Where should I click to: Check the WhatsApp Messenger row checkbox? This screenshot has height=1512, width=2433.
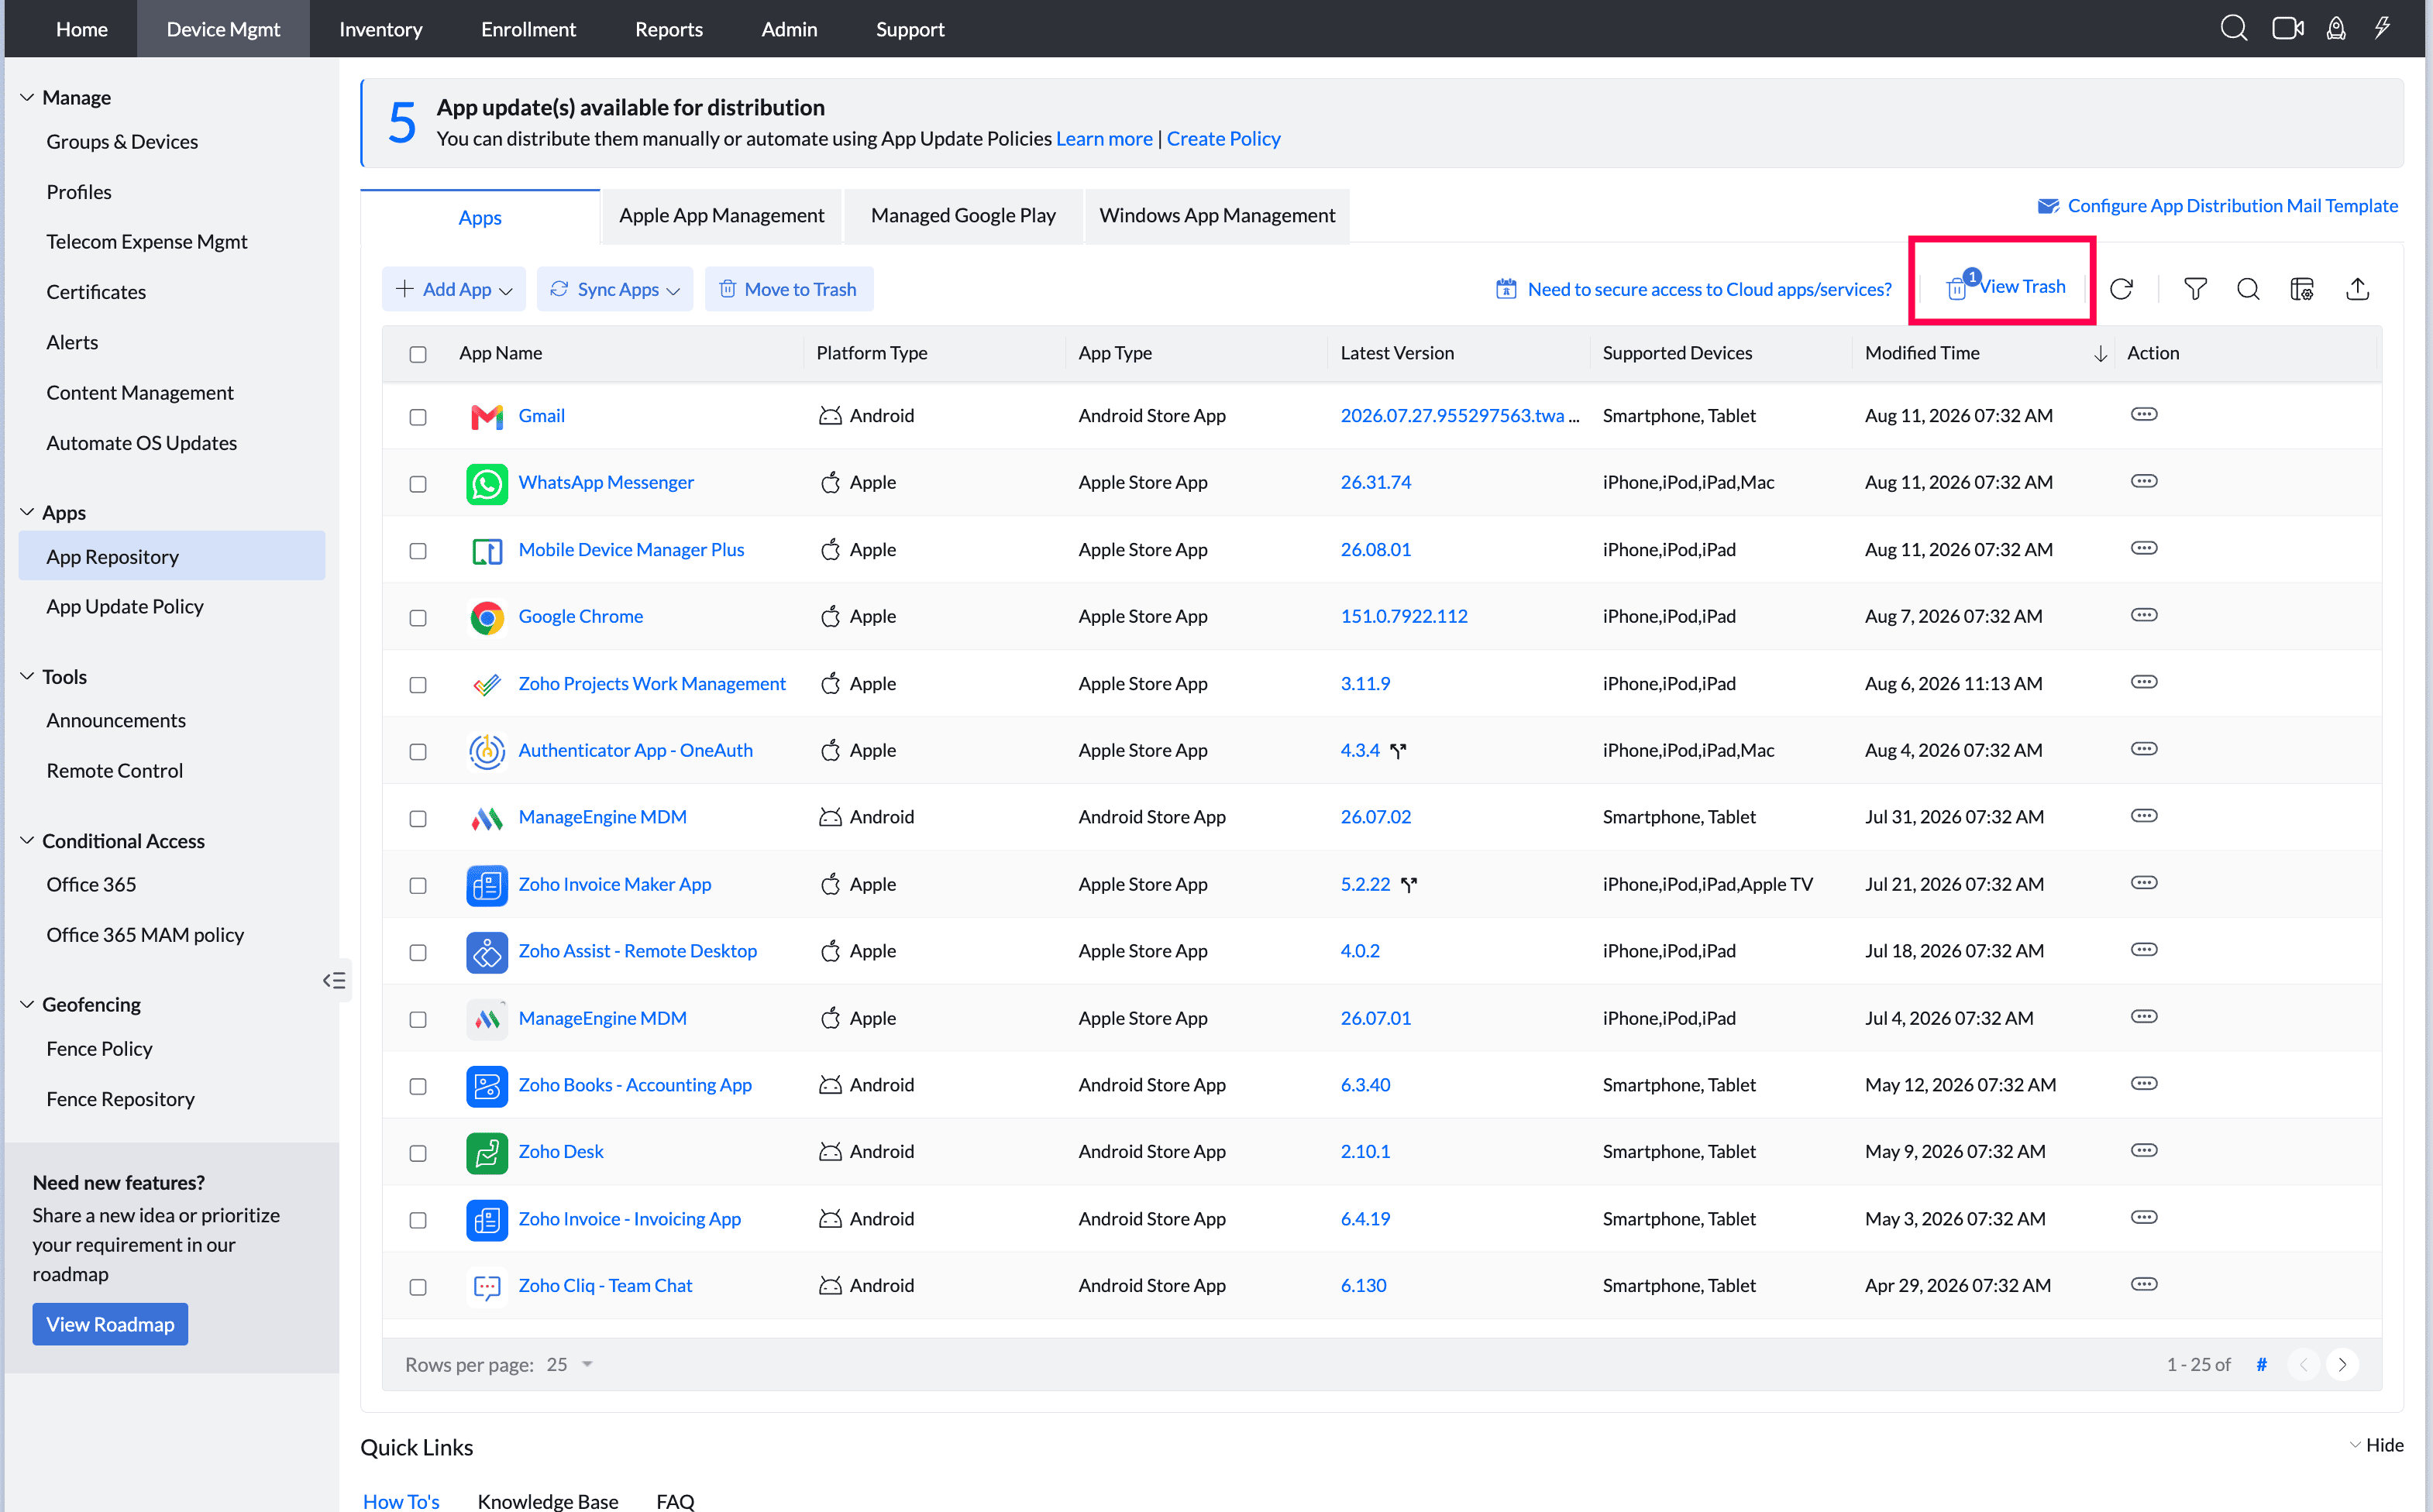point(418,484)
